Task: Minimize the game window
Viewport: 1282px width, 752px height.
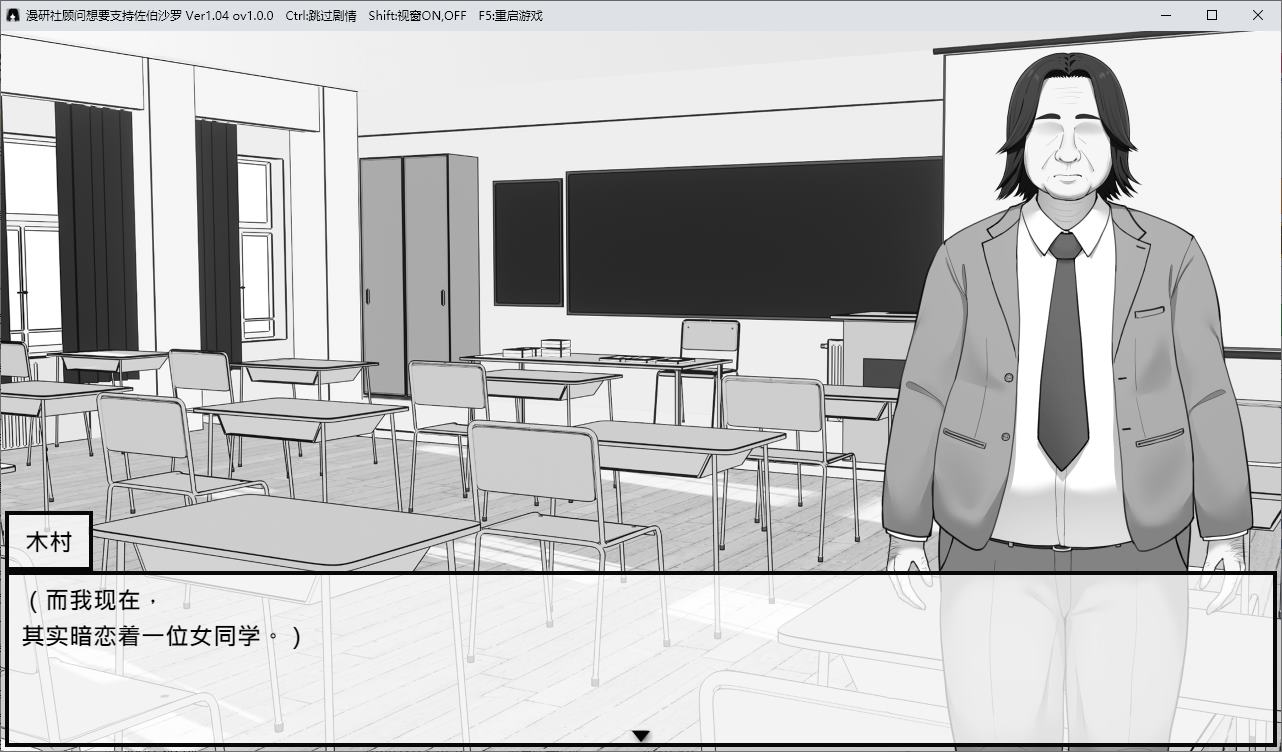Action: (x=1166, y=15)
